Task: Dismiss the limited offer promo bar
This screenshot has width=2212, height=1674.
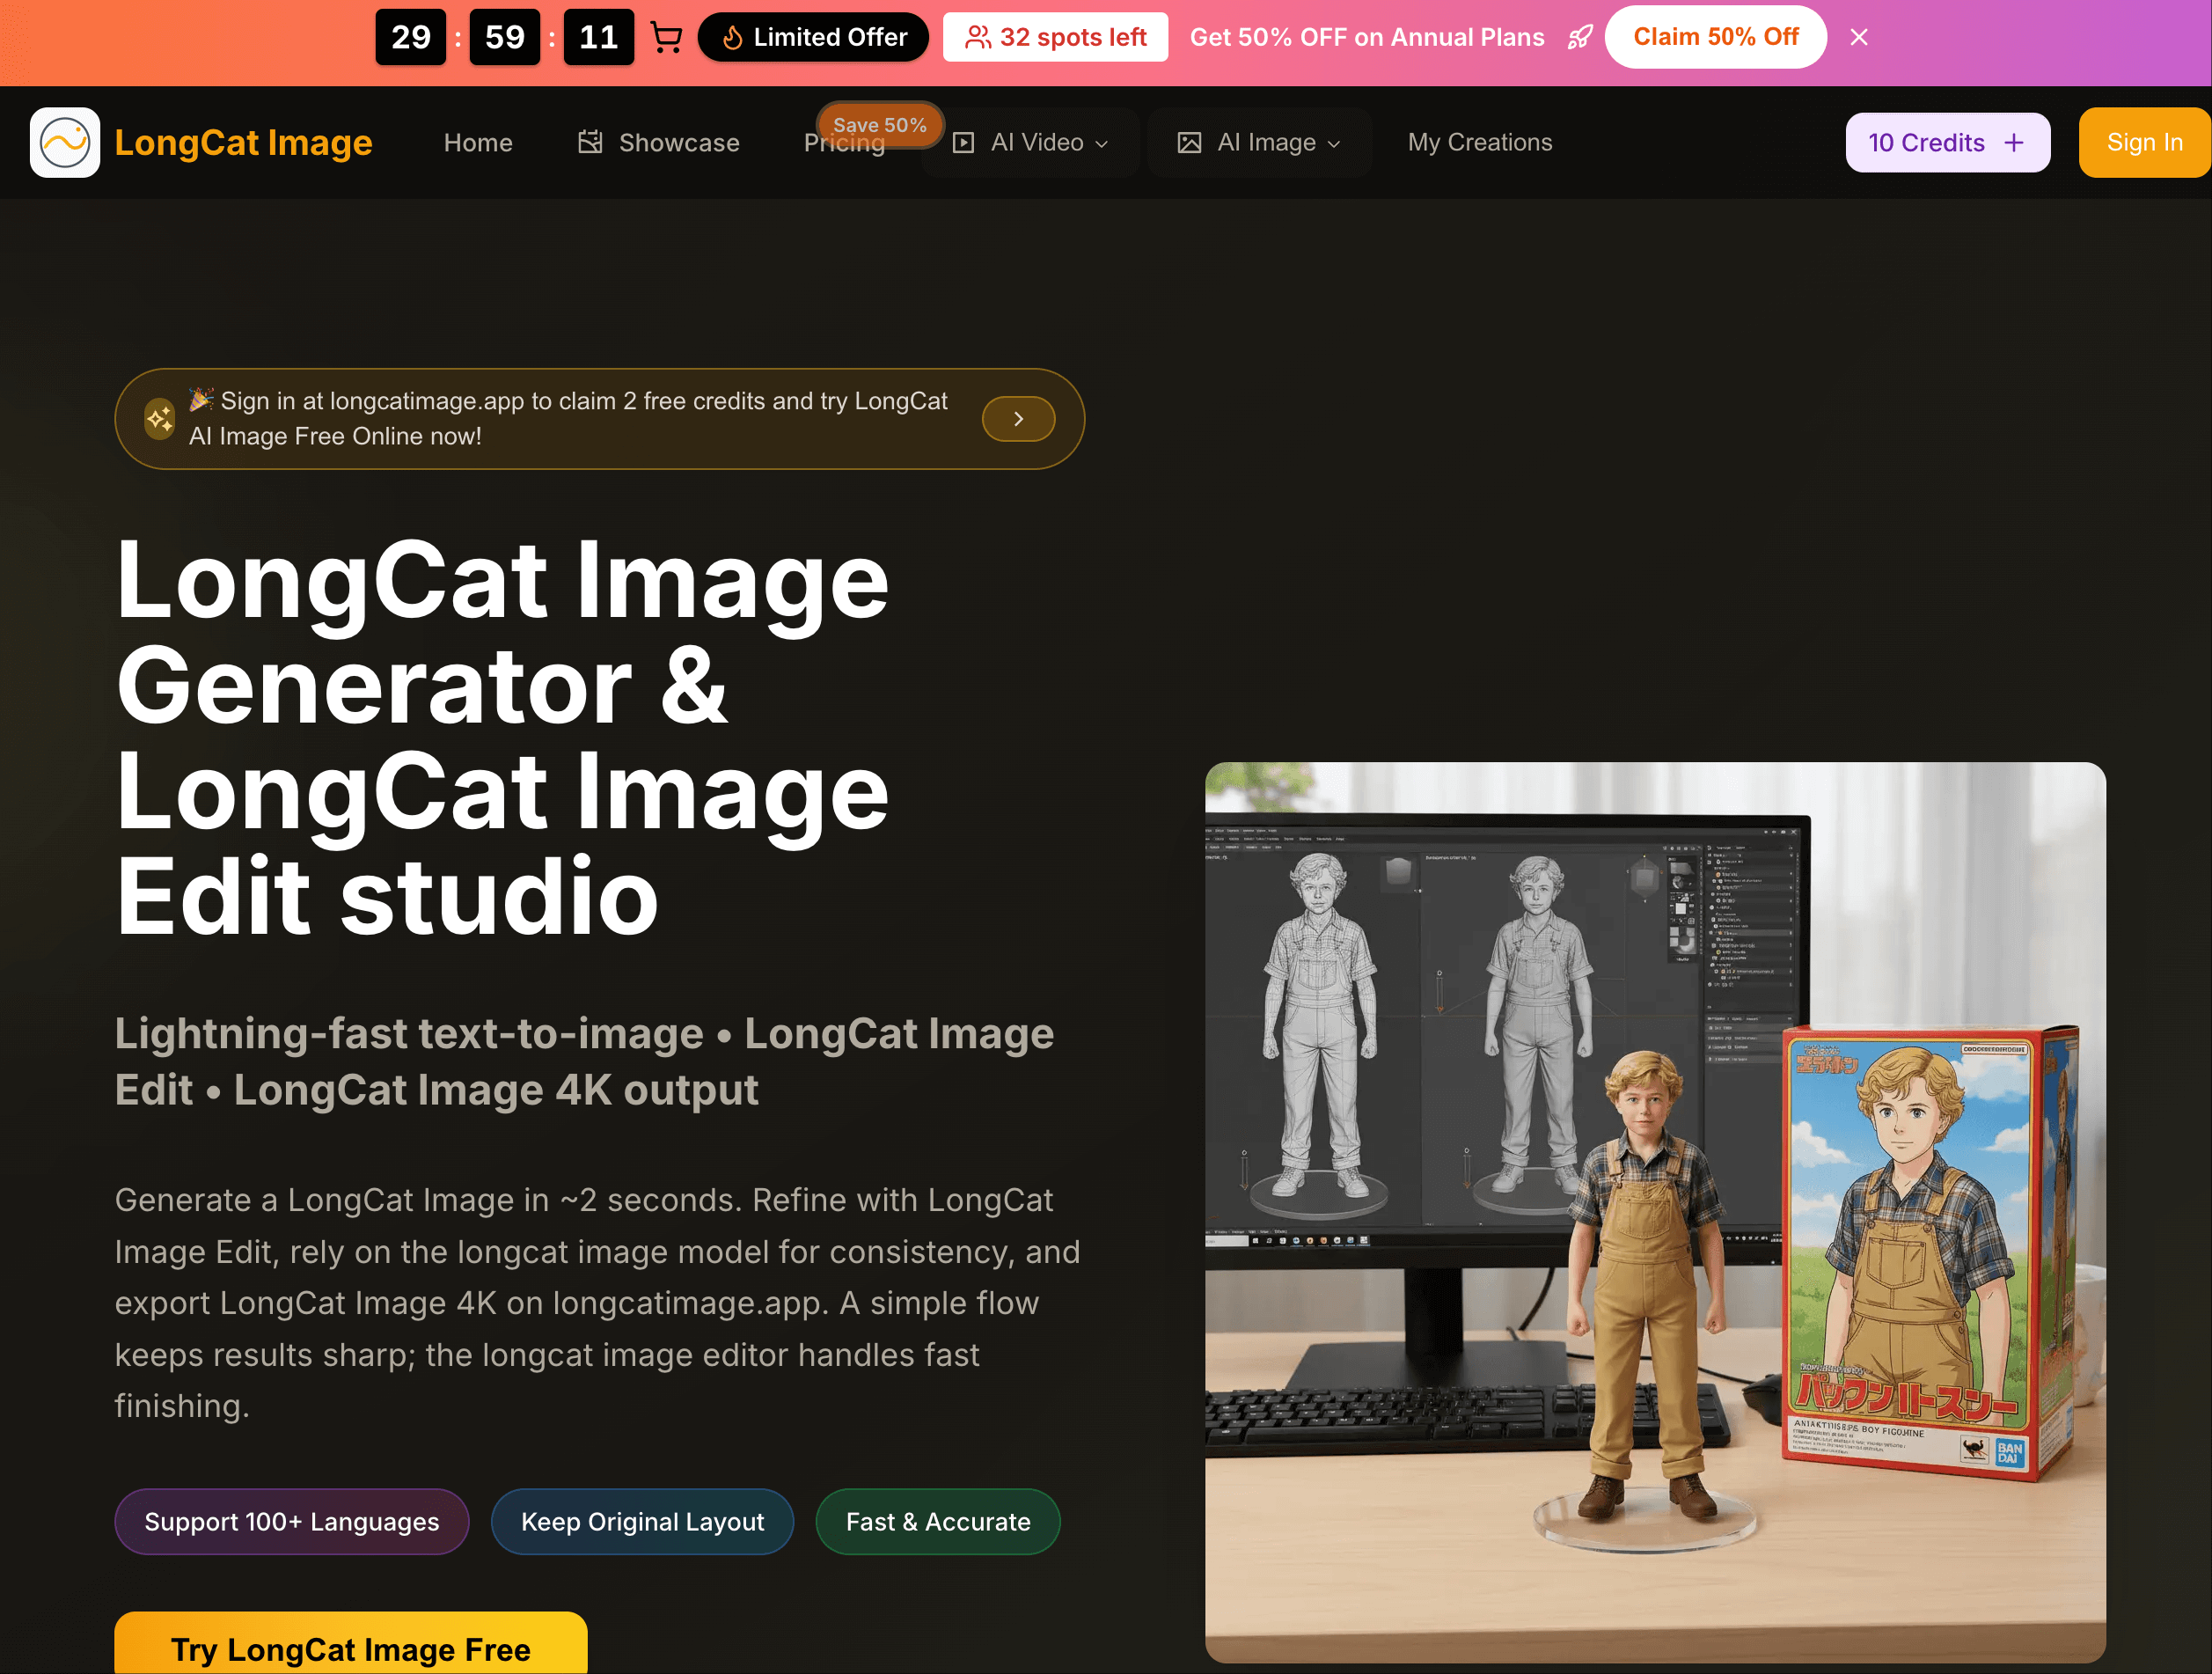Action: 1858,37
